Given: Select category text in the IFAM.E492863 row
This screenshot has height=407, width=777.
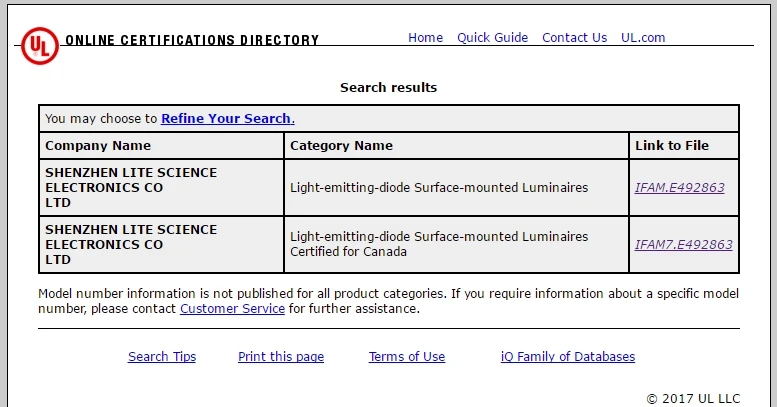Looking at the screenshot, I should coord(439,187).
